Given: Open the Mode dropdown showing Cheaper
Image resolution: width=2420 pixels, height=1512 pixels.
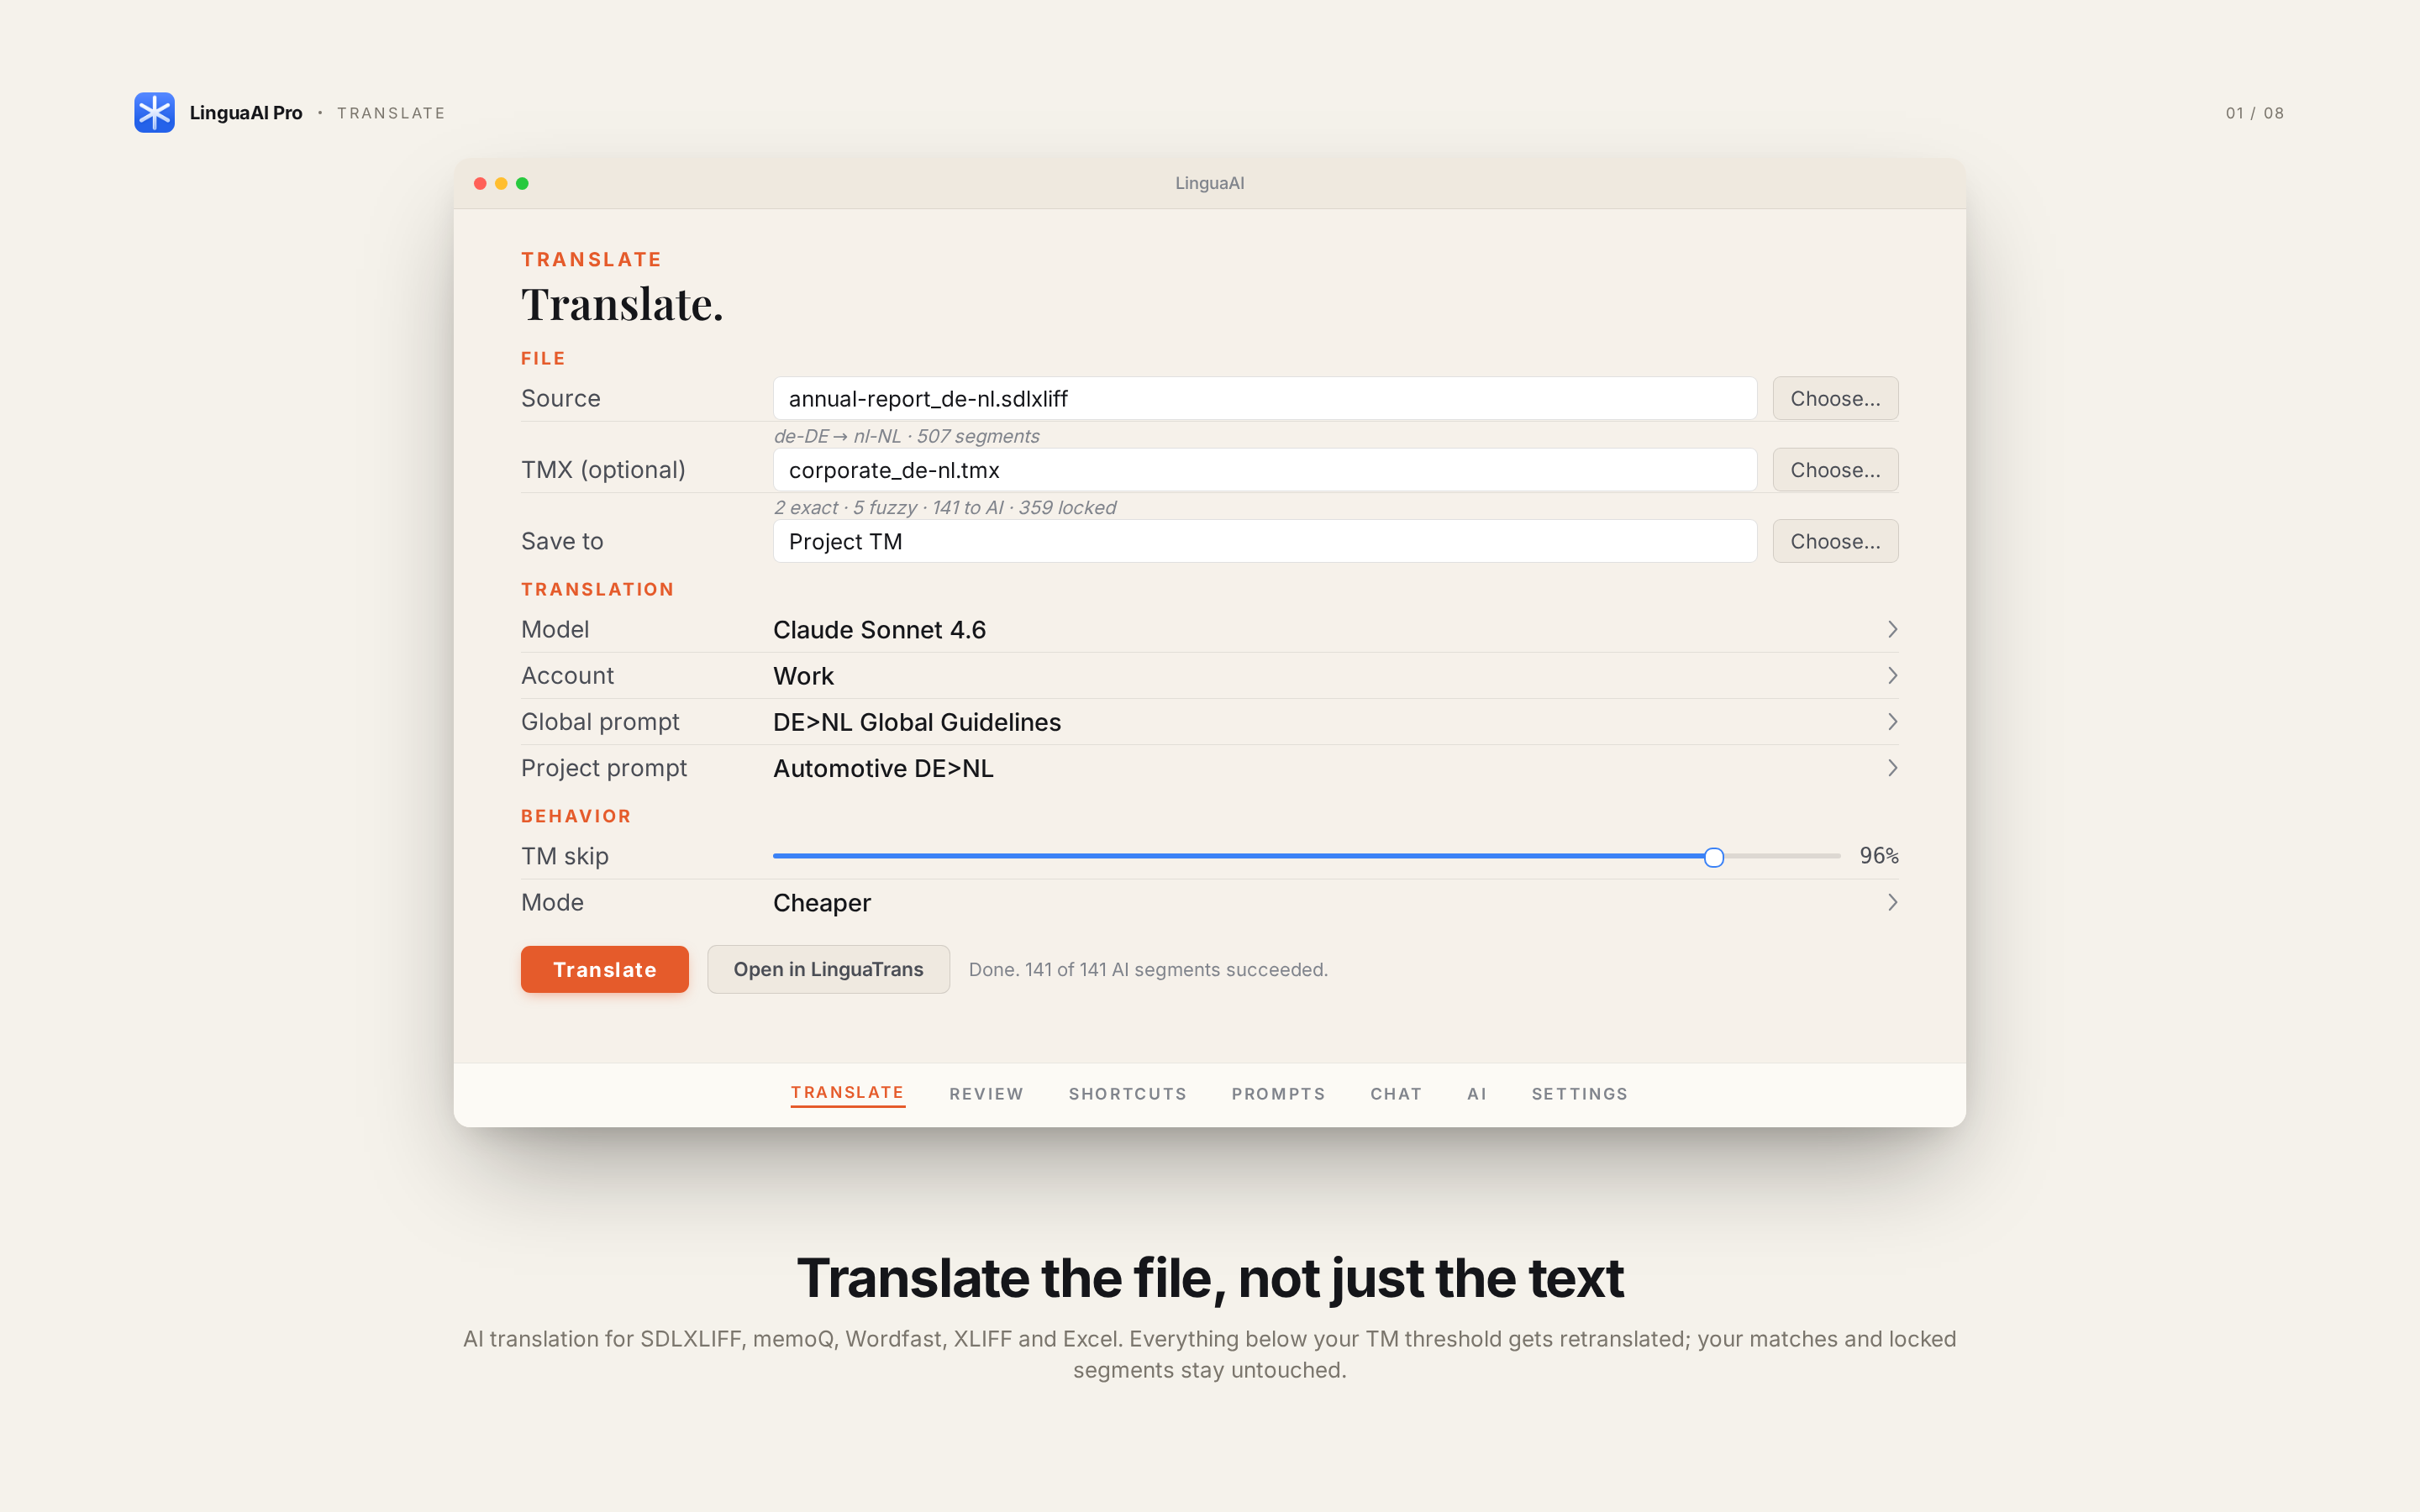Looking at the screenshot, I should tap(1209, 902).
